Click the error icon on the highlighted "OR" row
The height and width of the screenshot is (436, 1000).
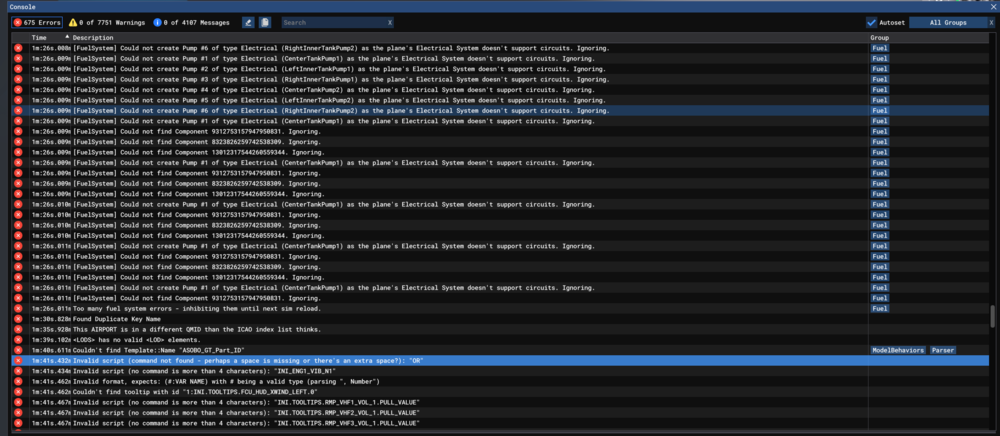pos(18,360)
